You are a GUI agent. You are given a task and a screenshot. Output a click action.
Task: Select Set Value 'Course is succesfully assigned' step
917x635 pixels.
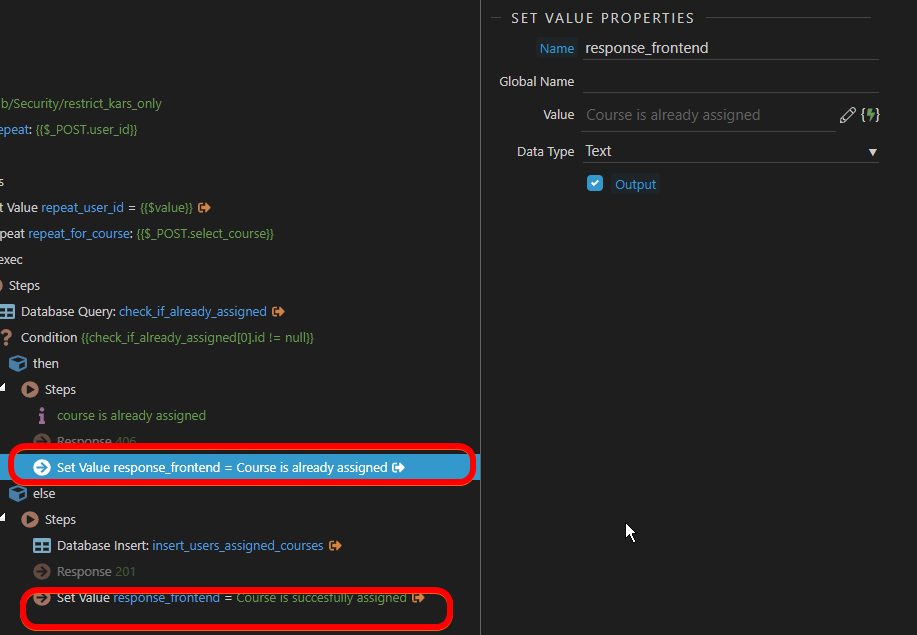pyautogui.click(x=232, y=598)
